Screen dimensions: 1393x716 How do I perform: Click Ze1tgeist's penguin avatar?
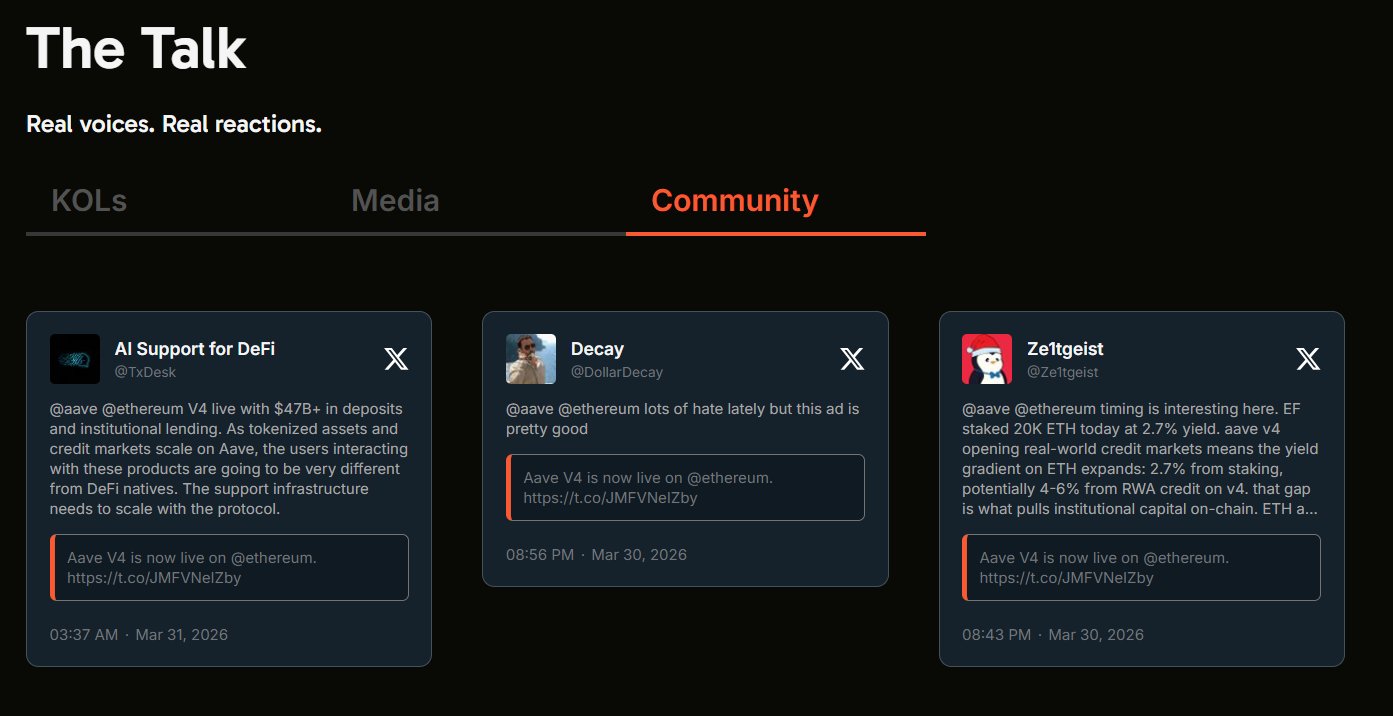987,359
